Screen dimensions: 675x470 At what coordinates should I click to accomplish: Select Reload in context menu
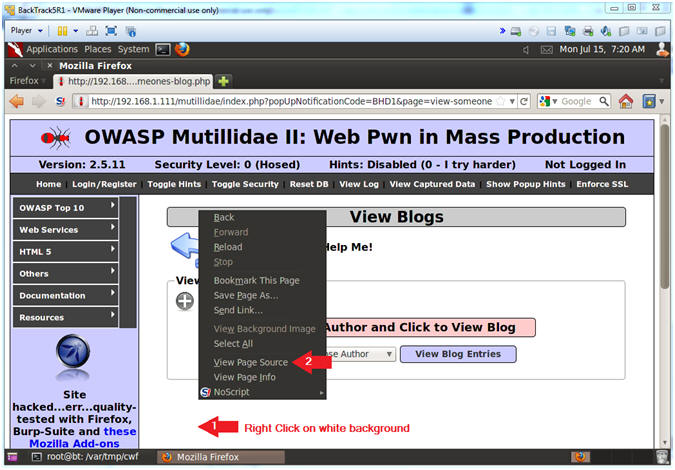pos(262,247)
